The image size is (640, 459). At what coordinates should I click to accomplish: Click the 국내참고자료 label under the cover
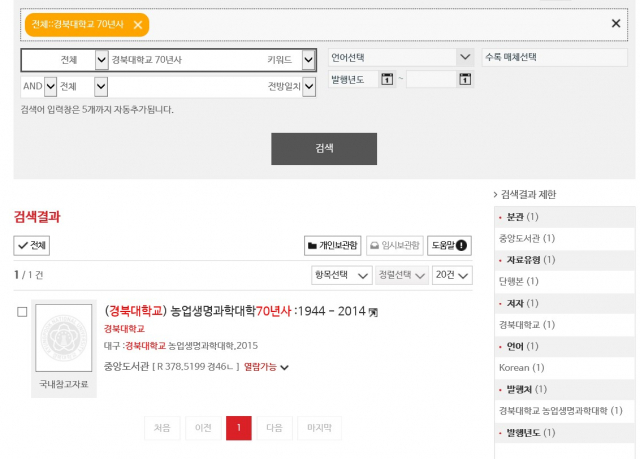coord(64,384)
